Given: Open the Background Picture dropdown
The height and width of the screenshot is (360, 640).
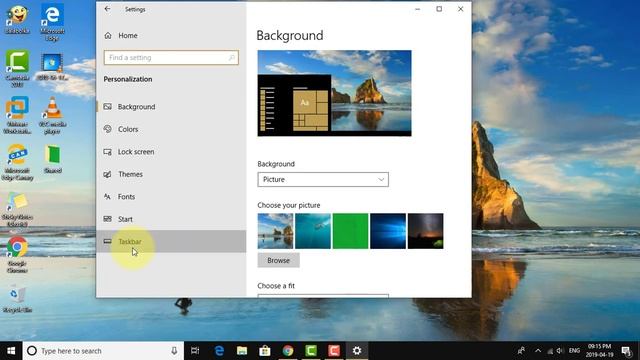Looking at the screenshot, I should [323, 179].
